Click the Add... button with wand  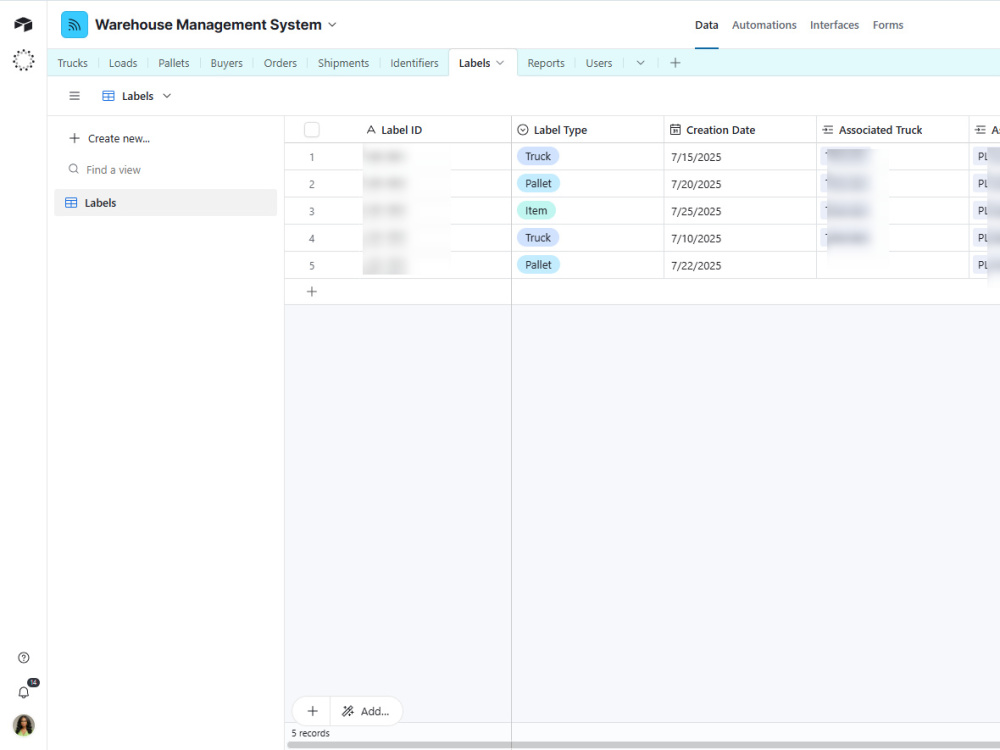coord(366,711)
